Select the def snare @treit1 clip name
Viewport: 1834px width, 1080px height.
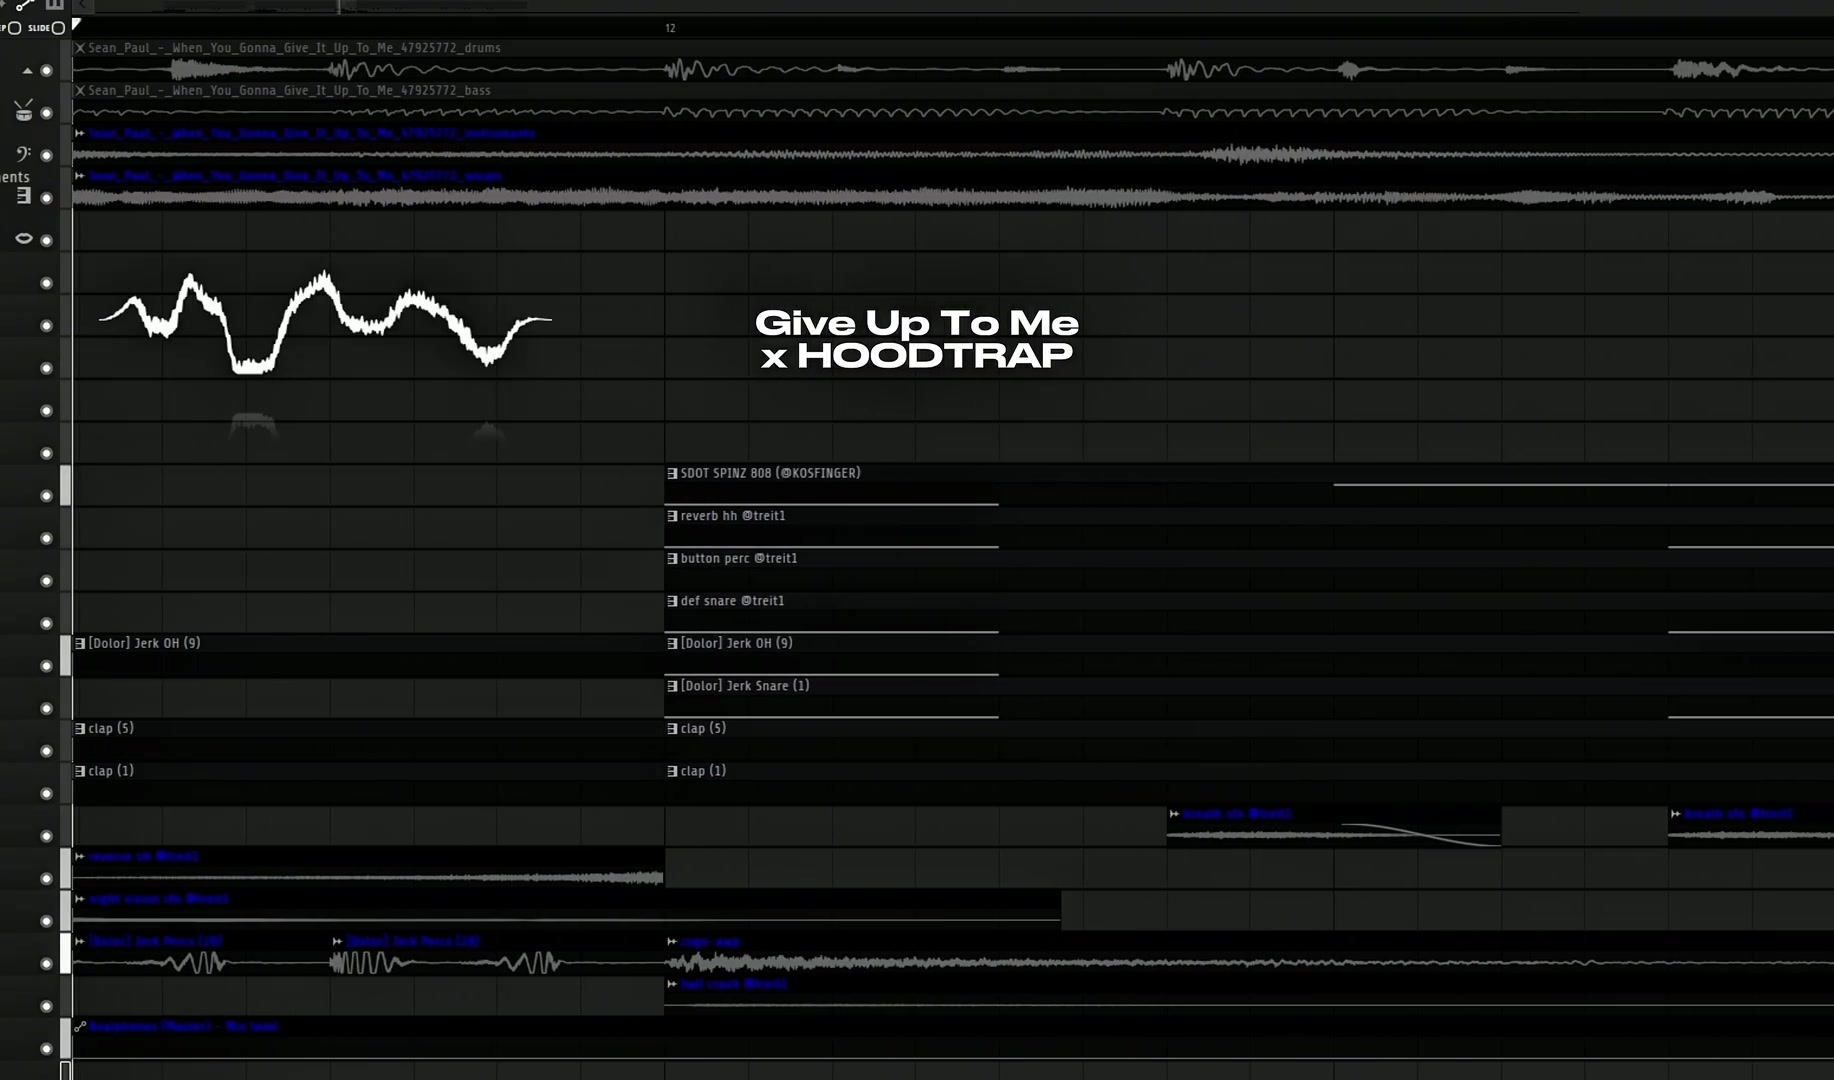pyautogui.click(x=732, y=601)
